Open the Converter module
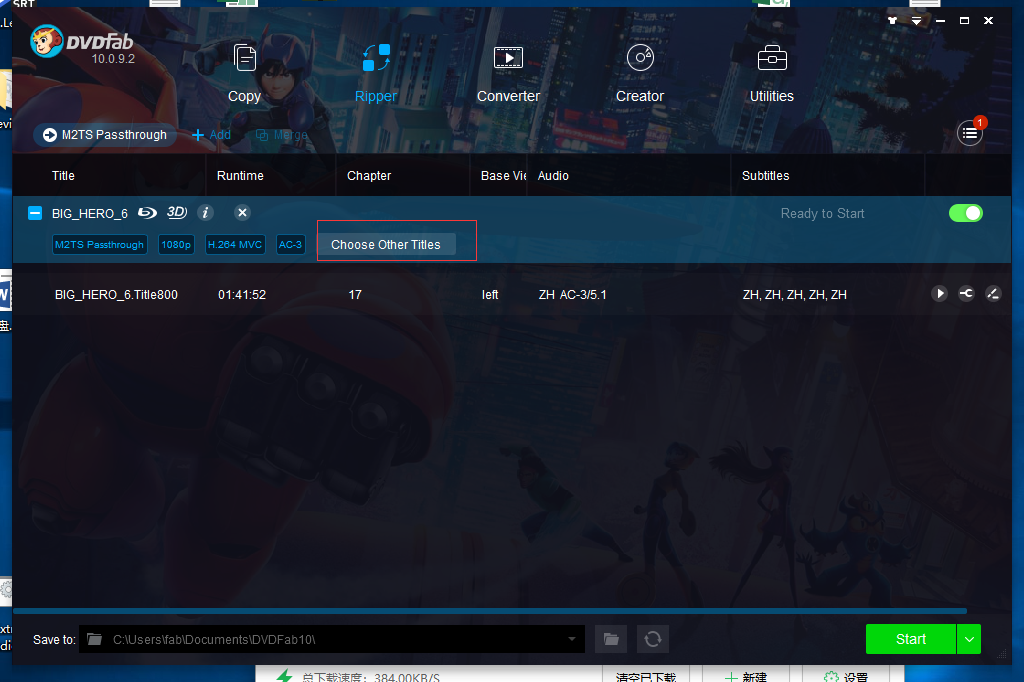Screen dimensions: 1024x682 508,73
